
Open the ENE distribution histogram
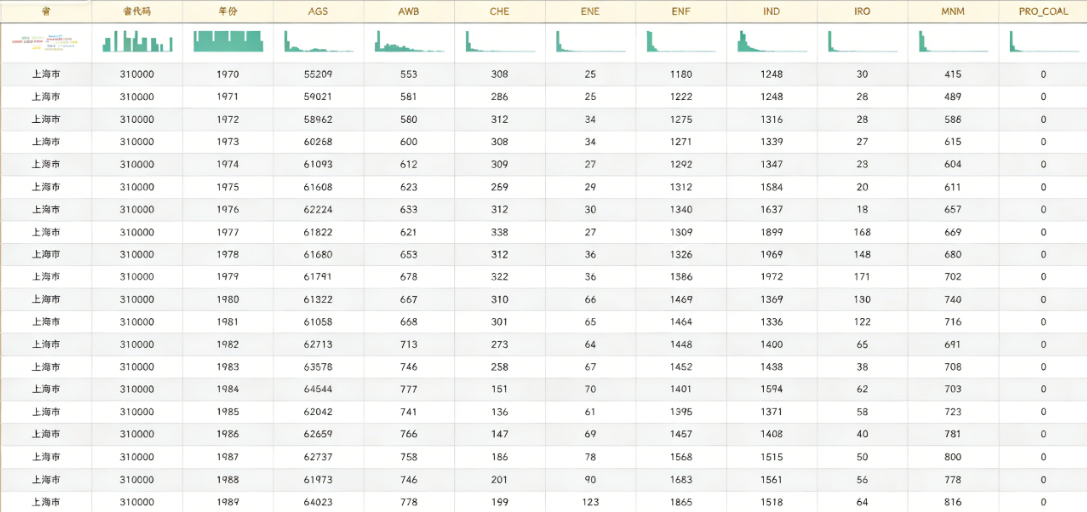591,42
